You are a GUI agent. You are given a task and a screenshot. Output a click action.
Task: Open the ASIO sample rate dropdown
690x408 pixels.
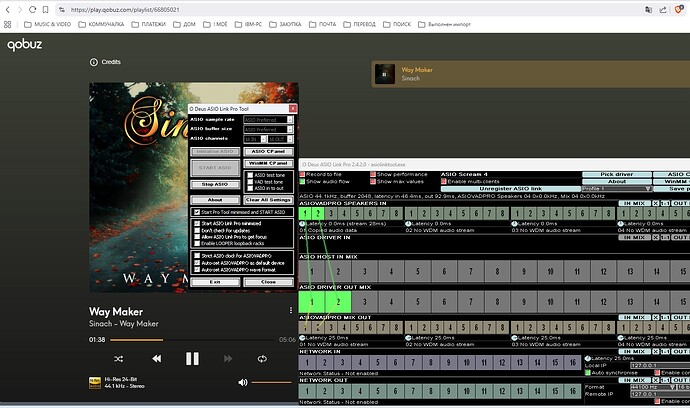click(268, 120)
